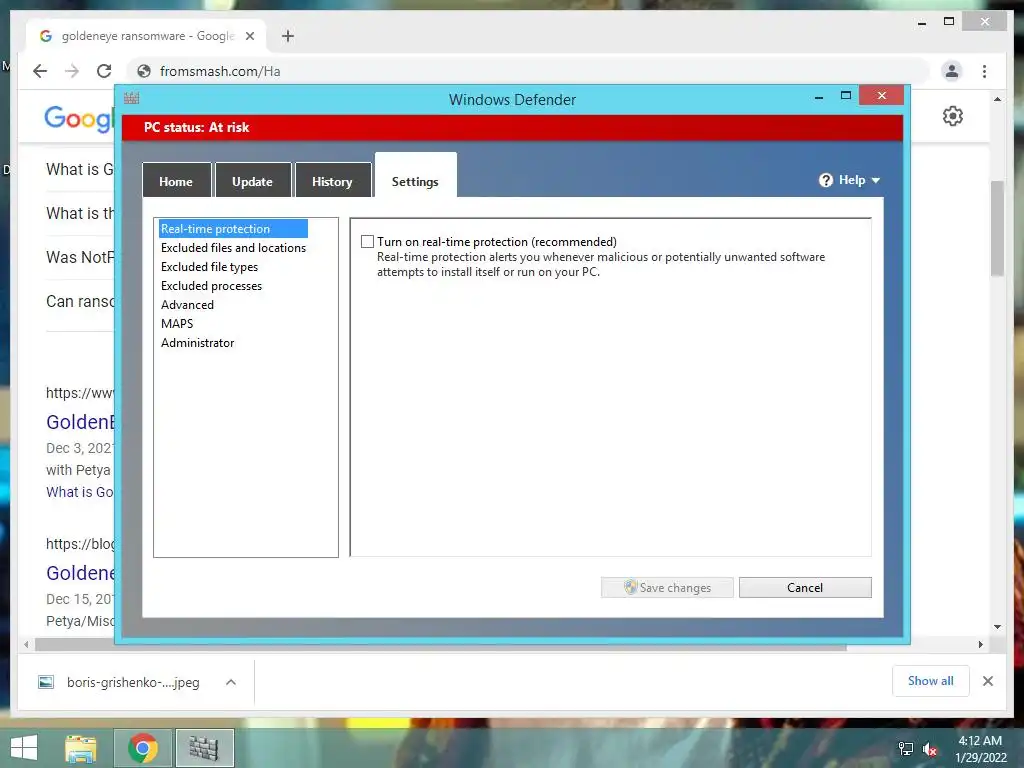Image resolution: width=1024 pixels, height=768 pixels.
Task: Click the Cancel button
Action: [805, 587]
